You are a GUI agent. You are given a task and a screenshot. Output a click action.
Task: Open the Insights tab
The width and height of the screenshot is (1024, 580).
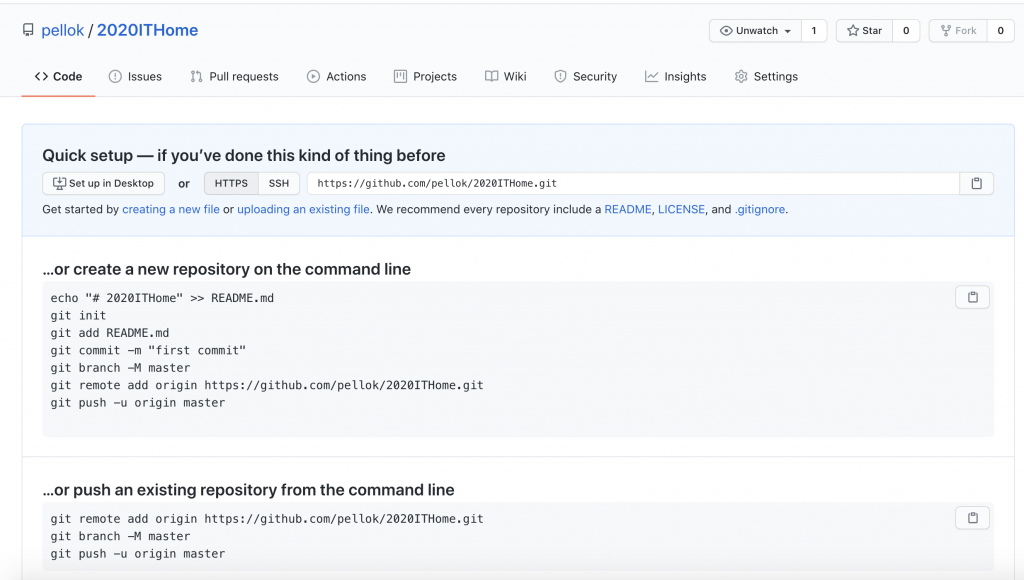pos(675,76)
